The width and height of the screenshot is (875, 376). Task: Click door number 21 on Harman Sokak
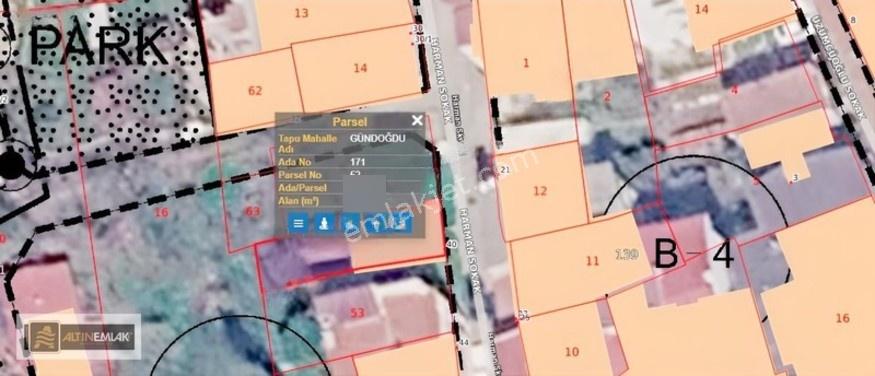click(506, 170)
